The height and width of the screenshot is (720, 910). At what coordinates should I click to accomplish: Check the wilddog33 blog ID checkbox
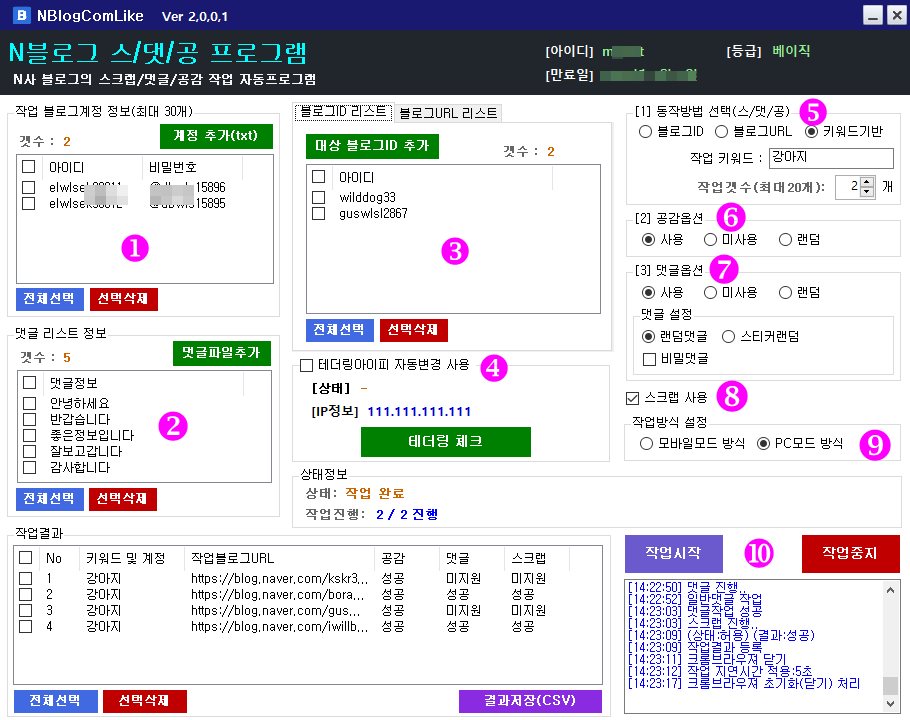click(319, 197)
